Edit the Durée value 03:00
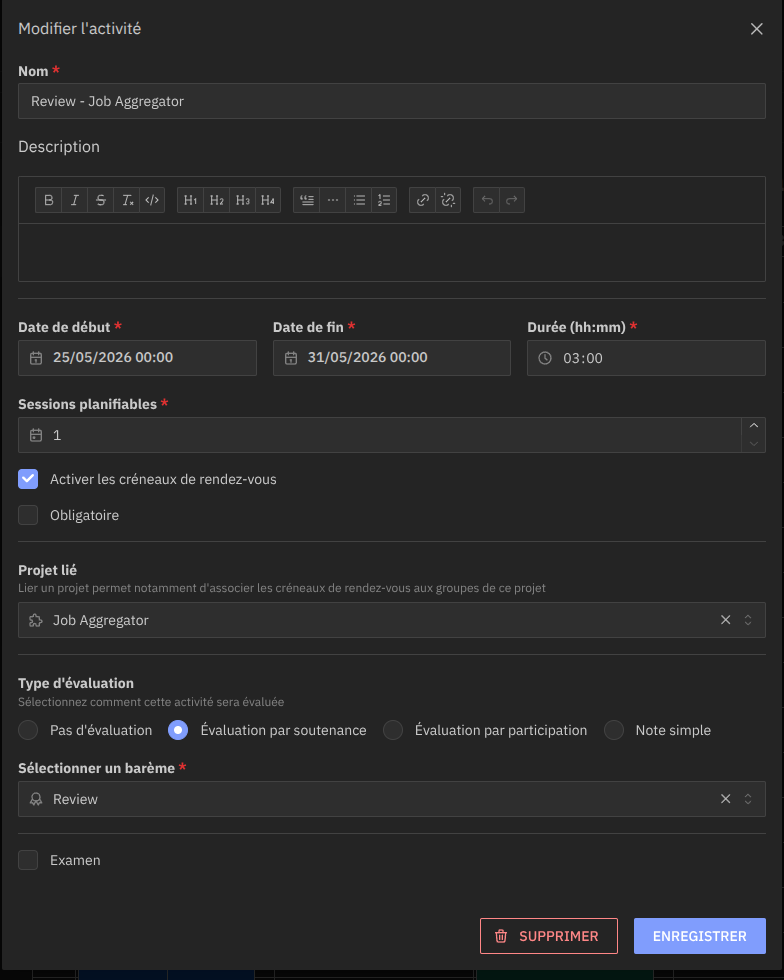The width and height of the screenshot is (784, 980). (646, 358)
